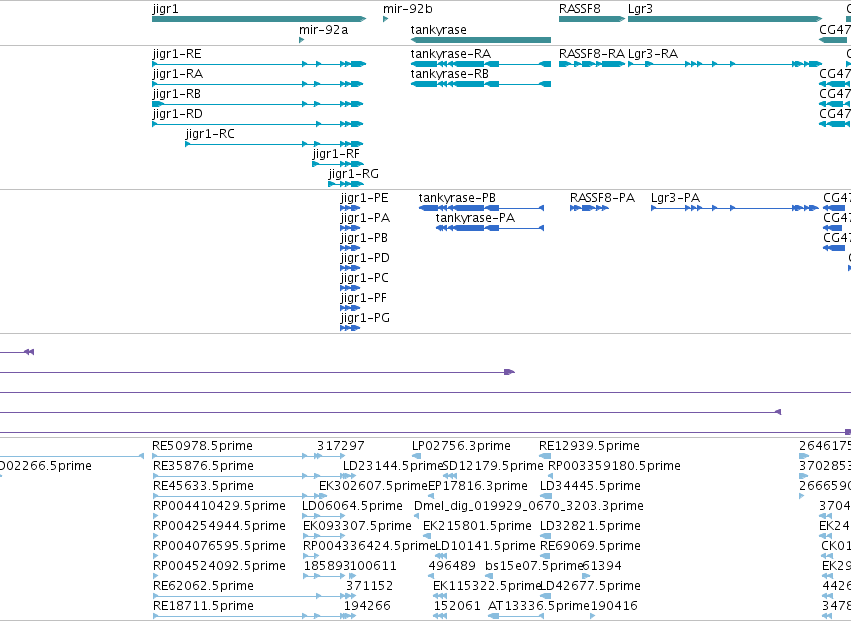The width and height of the screenshot is (851, 621).
Task: Click EST SD12179.5prime
Action: click(449, 476)
